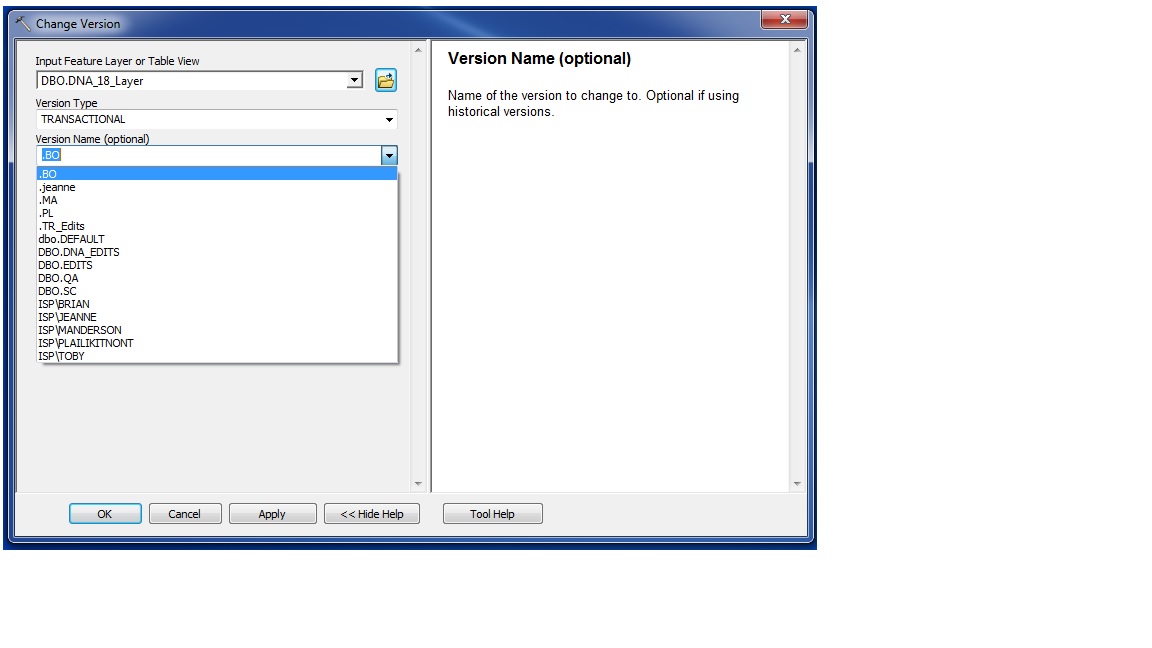Confirm with the OK button
The width and height of the screenshot is (1152, 648).
point(105,514)
